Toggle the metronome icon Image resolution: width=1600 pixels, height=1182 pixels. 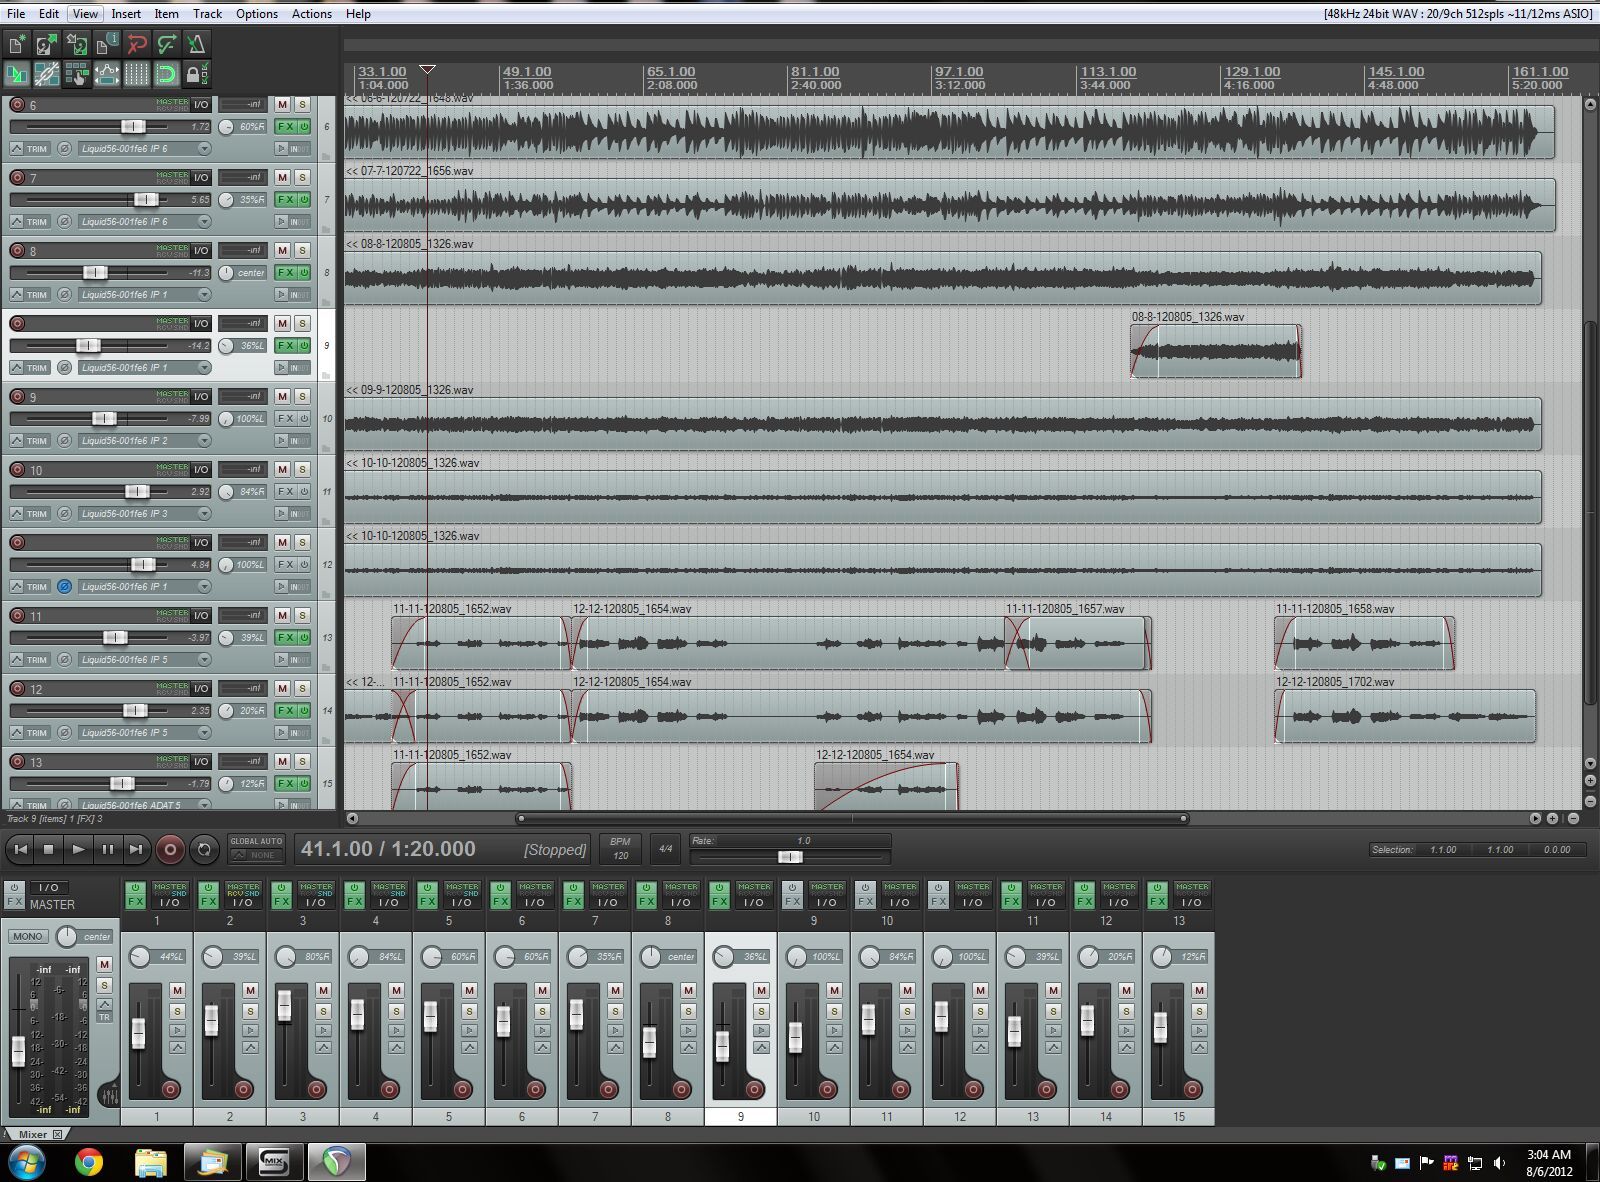click(x=197, y=43)
